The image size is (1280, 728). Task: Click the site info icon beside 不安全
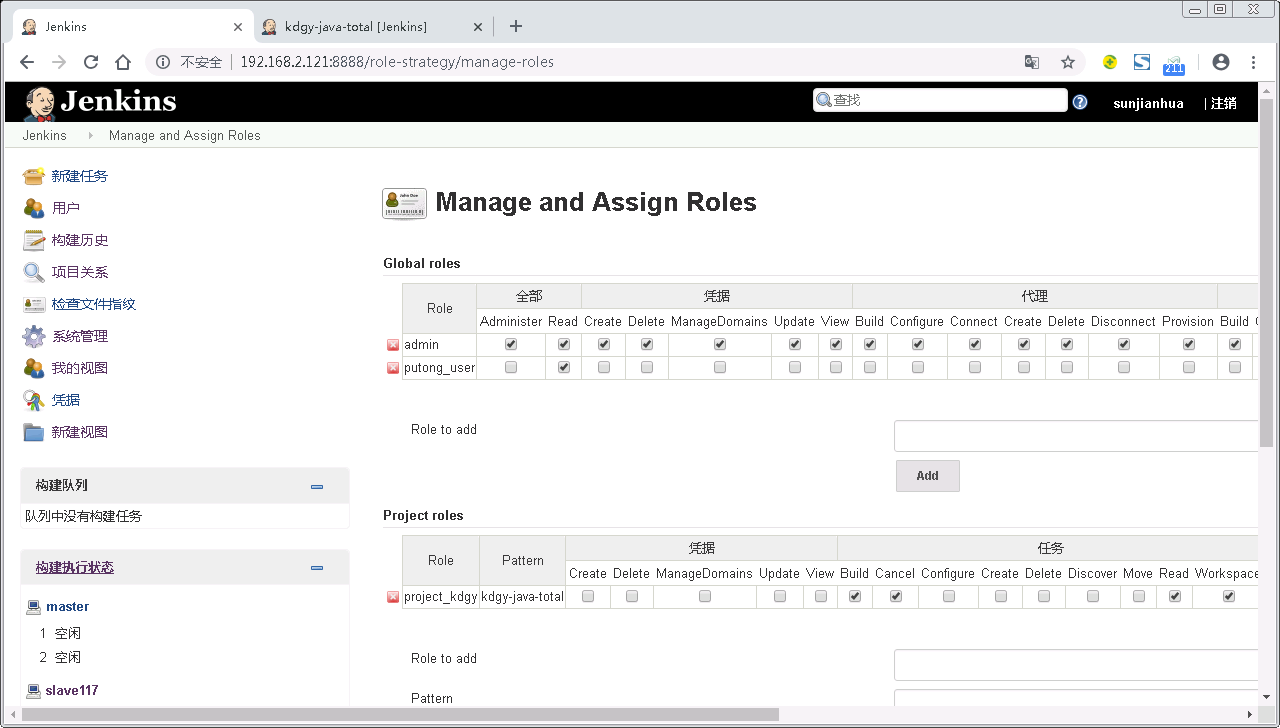pos(163,62)
